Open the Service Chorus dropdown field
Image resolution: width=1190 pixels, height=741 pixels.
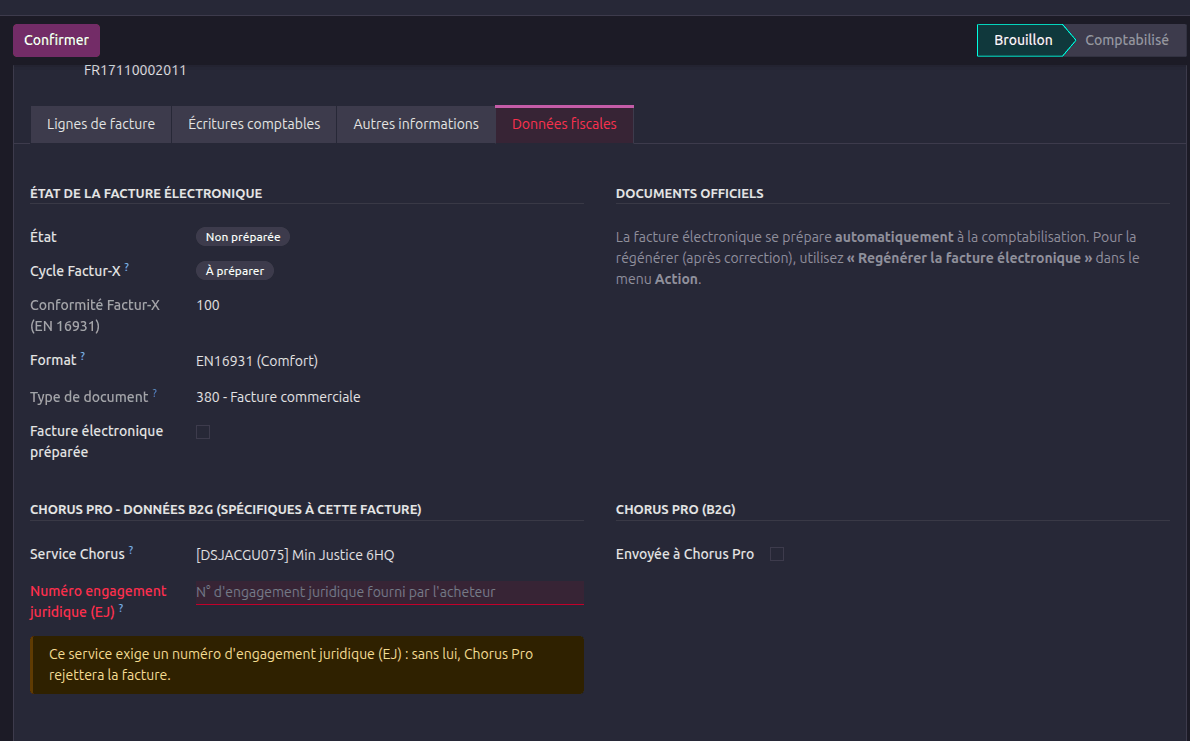(x=389, y=555)
